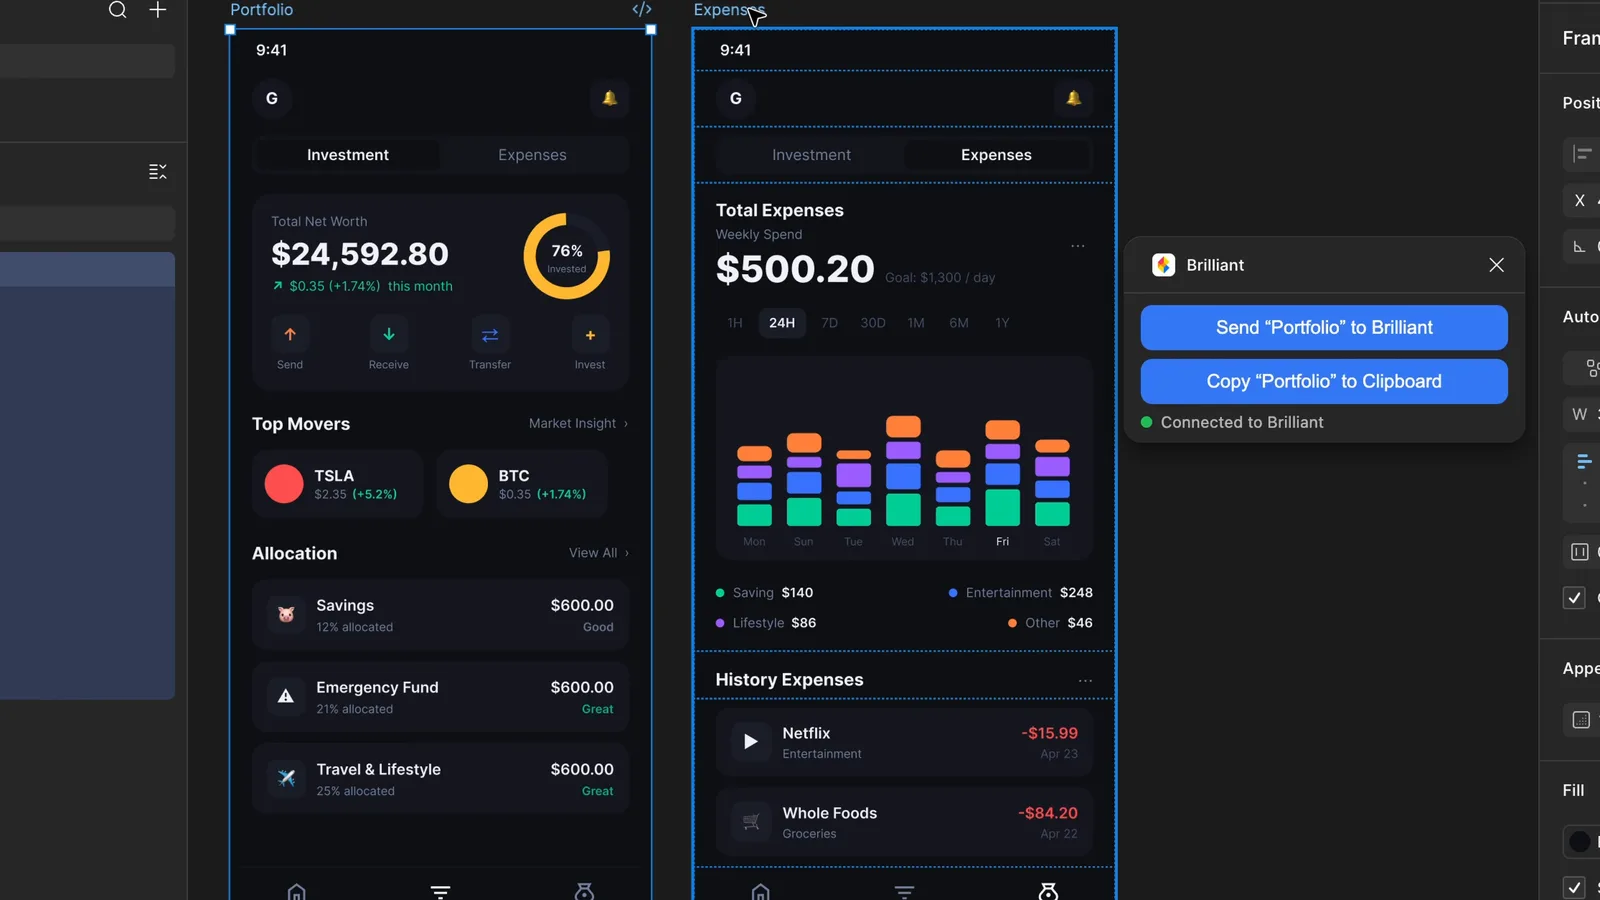Click the Netflix play icon
The height and width of the screenshot is (900, 1600).
(751, 742)
